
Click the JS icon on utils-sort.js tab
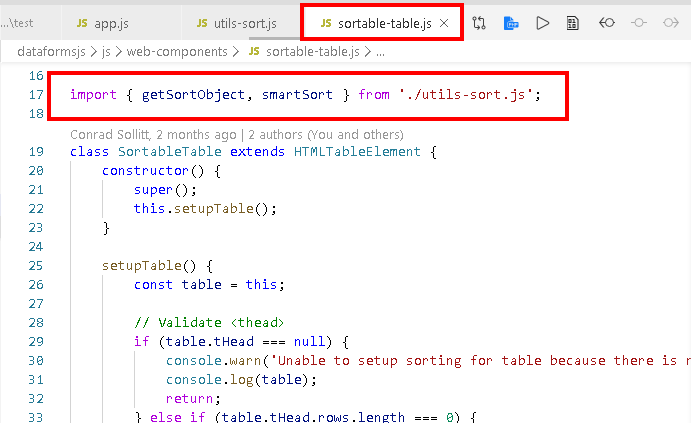(x=202, y=23)
